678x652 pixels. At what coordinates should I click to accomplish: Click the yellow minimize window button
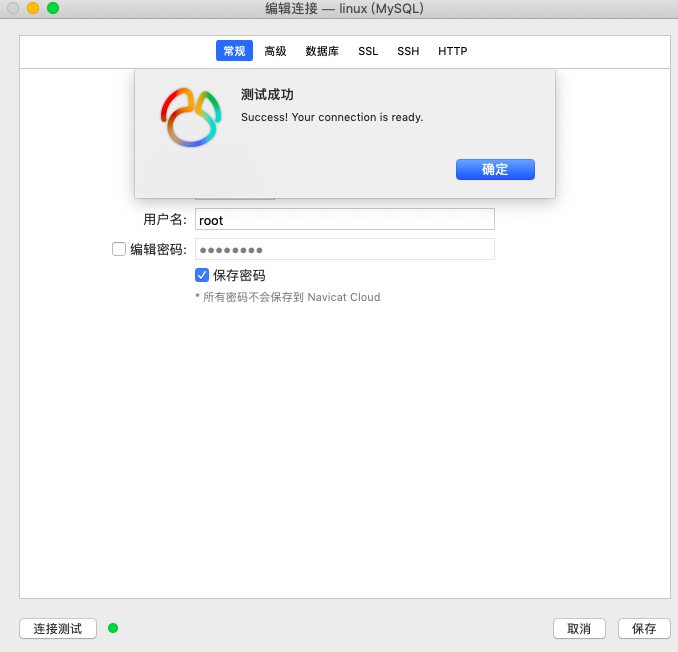click(33, 8)
